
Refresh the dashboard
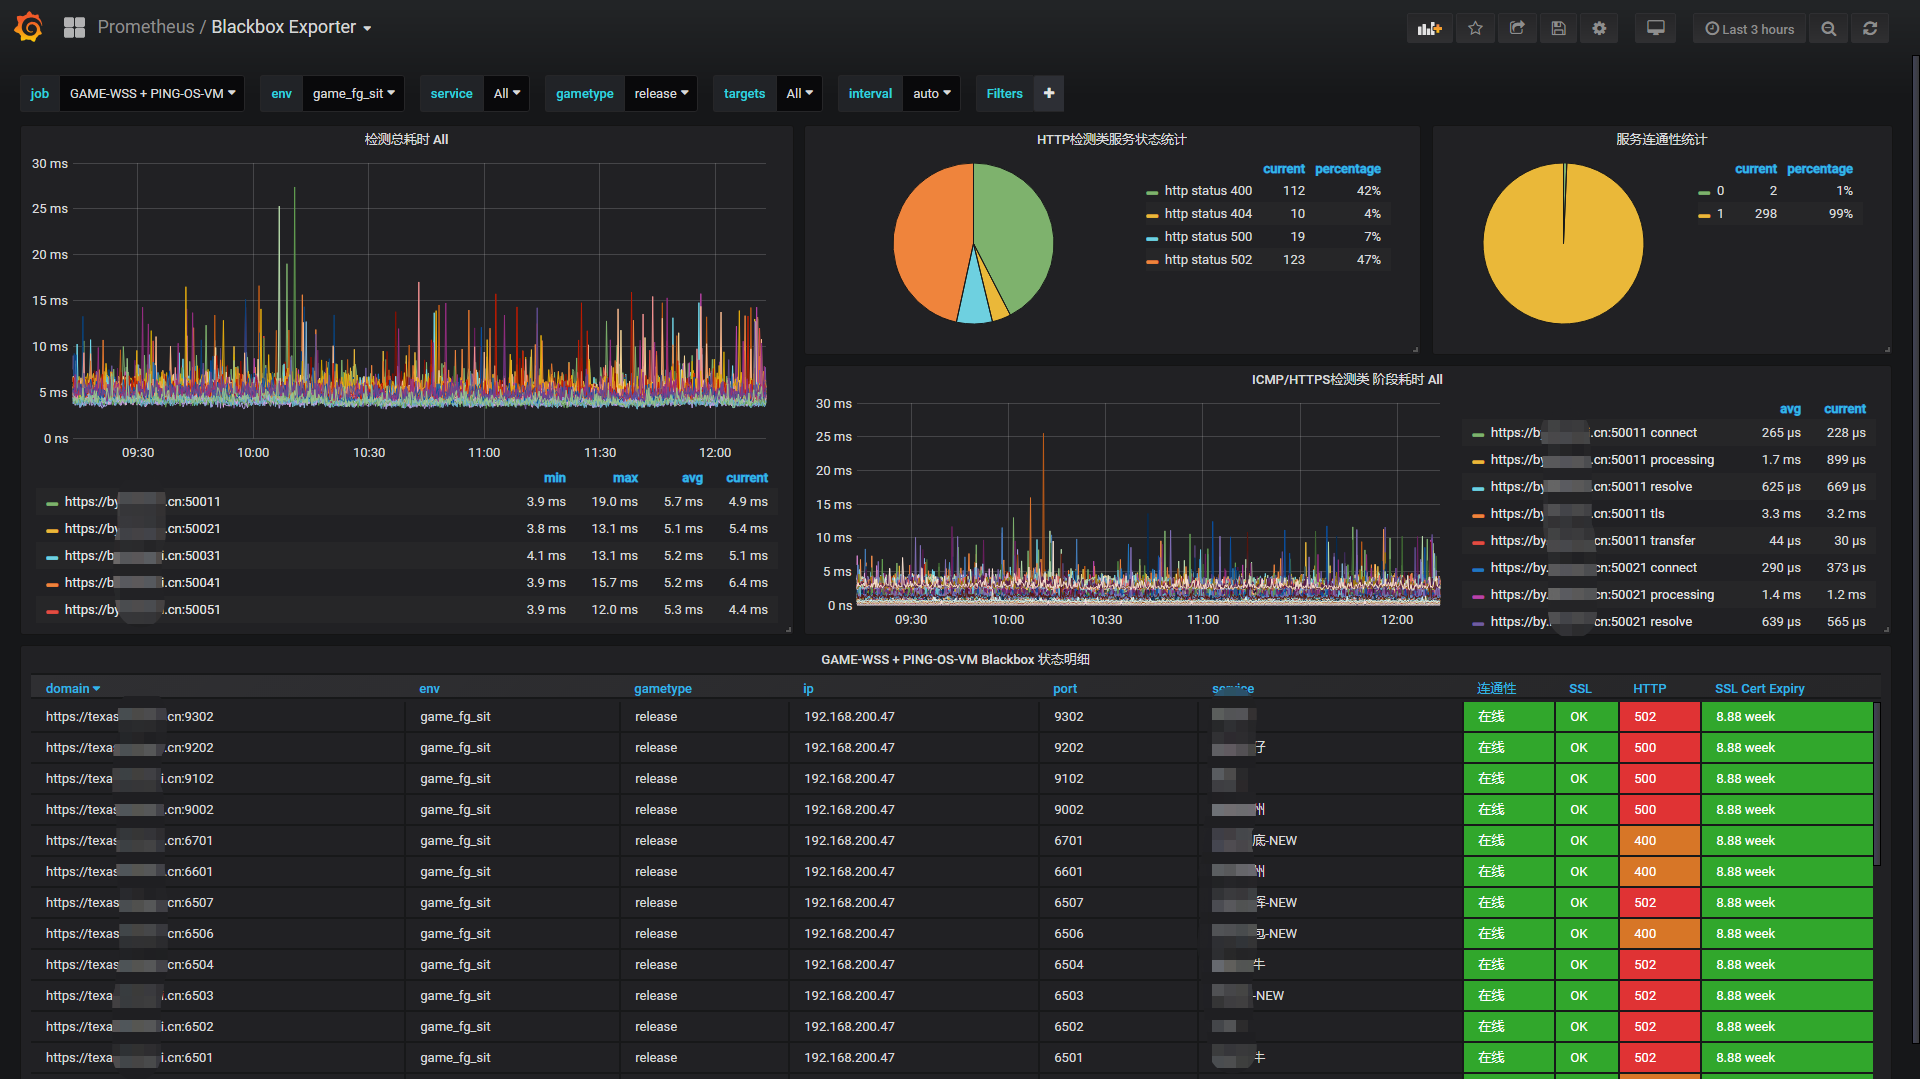[x=1869, y=29]
